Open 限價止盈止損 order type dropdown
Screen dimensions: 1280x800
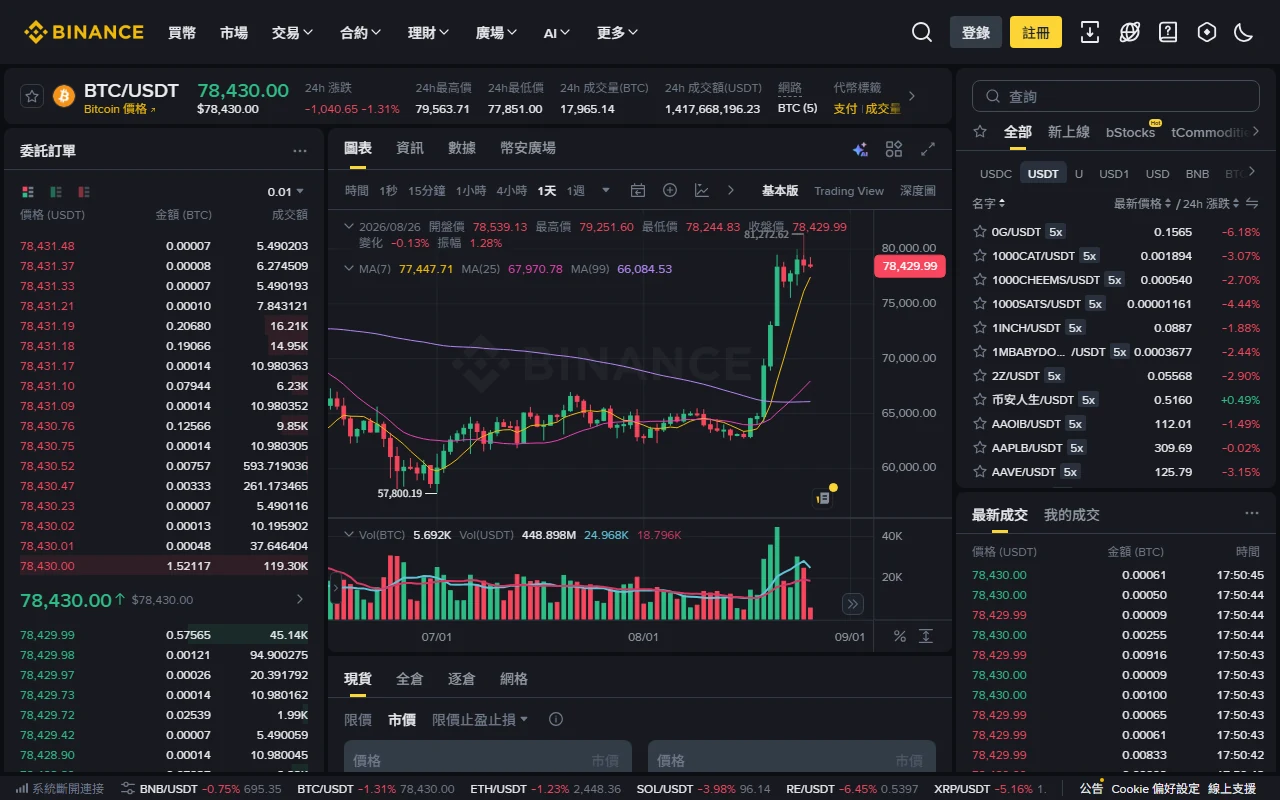(x=480, y=719)
